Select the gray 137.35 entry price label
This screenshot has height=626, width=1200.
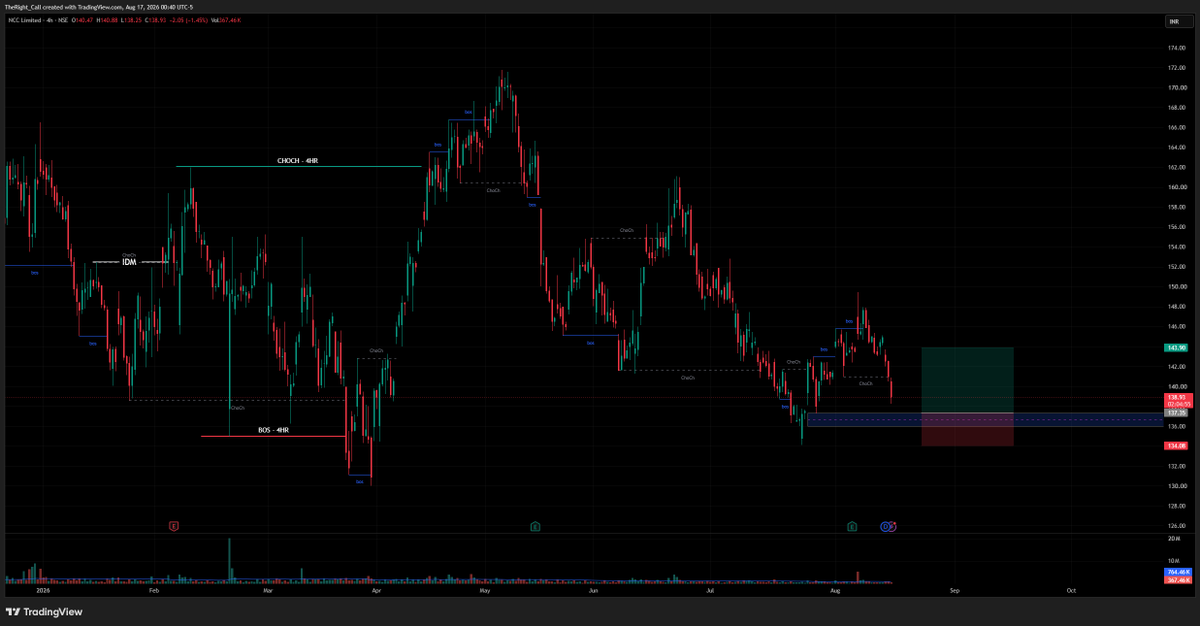pos(1176,412)
